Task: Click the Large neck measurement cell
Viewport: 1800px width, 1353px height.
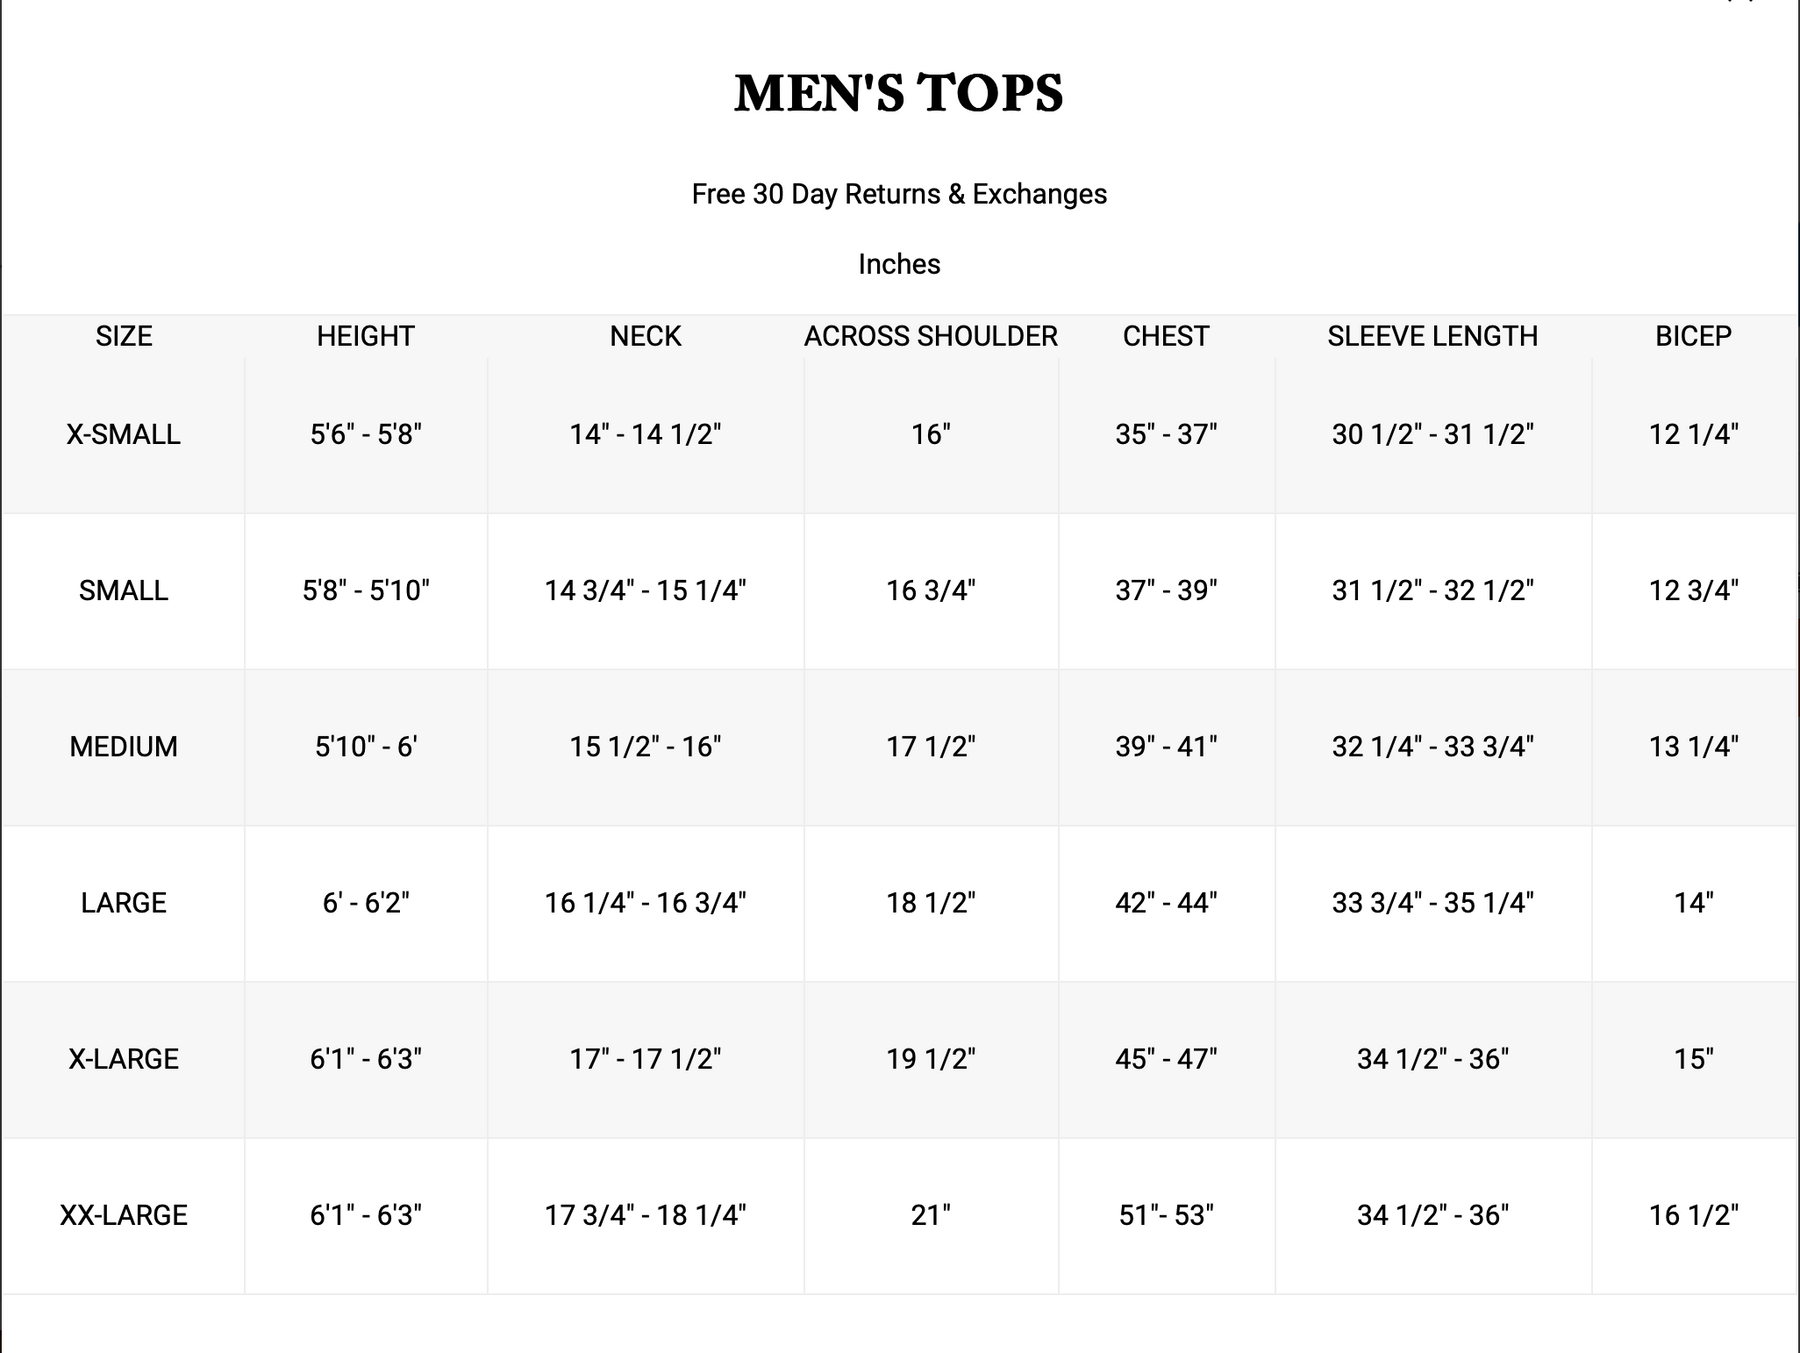Action: click(645, 902)
